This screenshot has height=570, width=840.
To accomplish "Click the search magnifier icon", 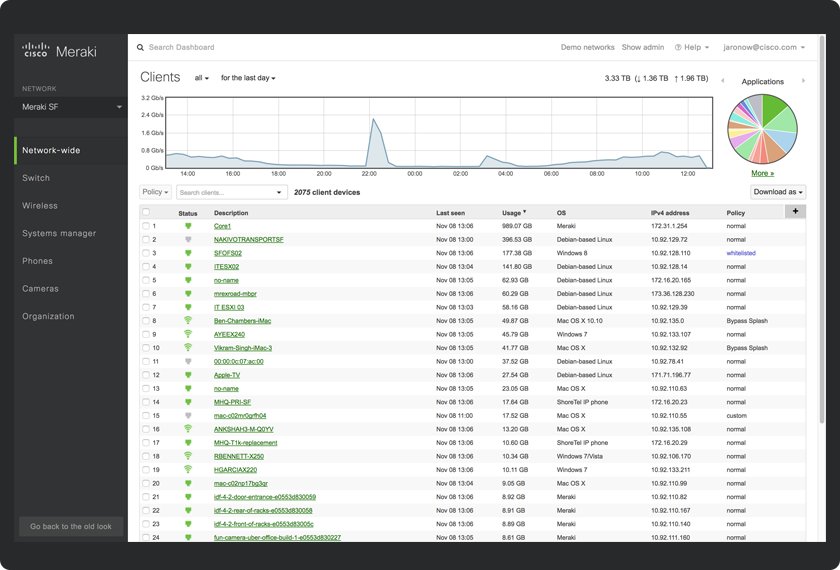I will point(140,48).
